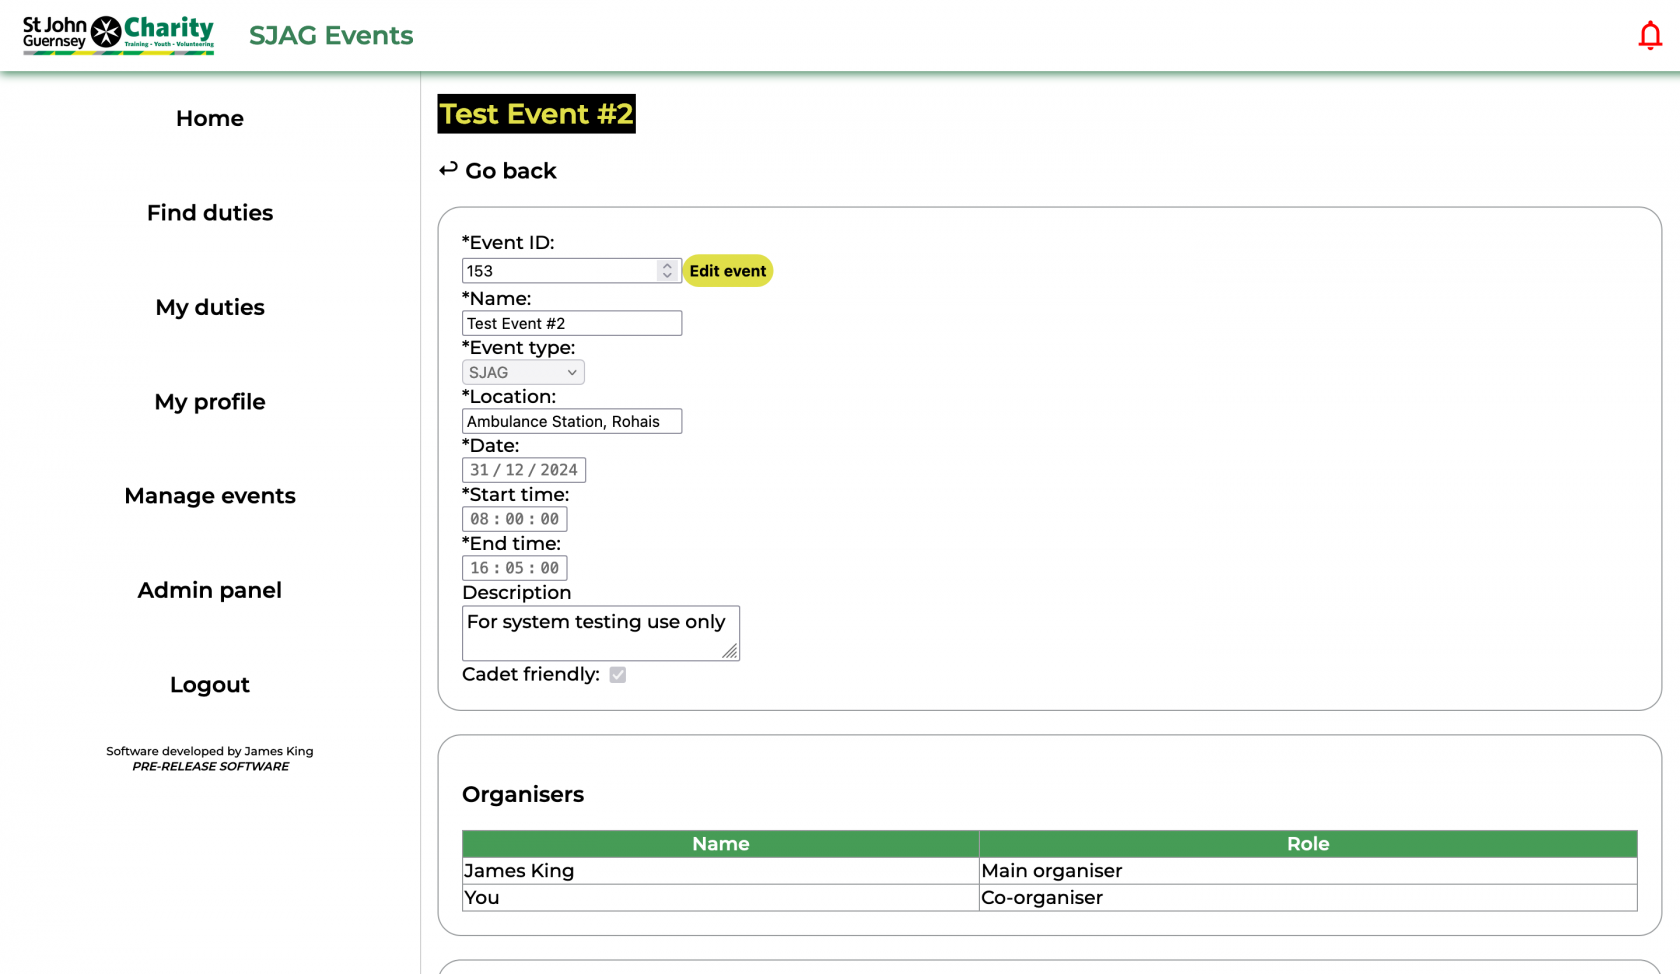
Task: Open the Find duties page
Action: click(x=209, y=212)
